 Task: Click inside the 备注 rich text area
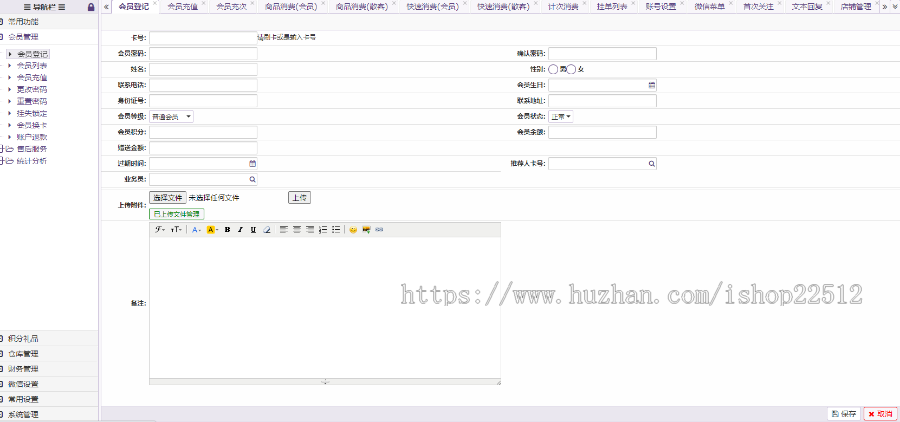[325, 307]
